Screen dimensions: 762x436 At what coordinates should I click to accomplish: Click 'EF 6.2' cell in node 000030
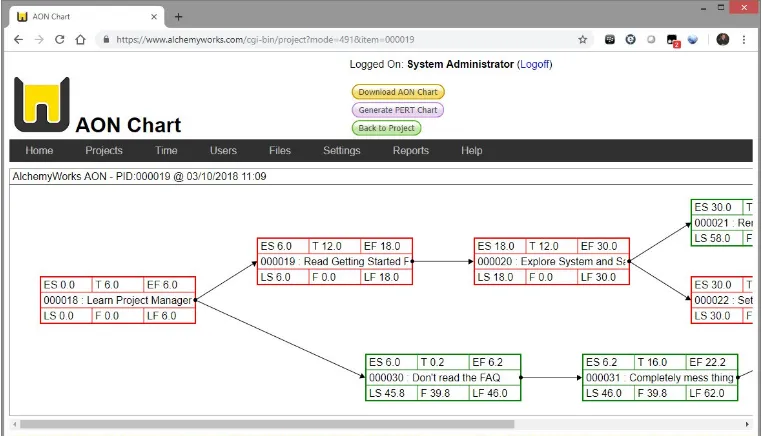[495, 363]
